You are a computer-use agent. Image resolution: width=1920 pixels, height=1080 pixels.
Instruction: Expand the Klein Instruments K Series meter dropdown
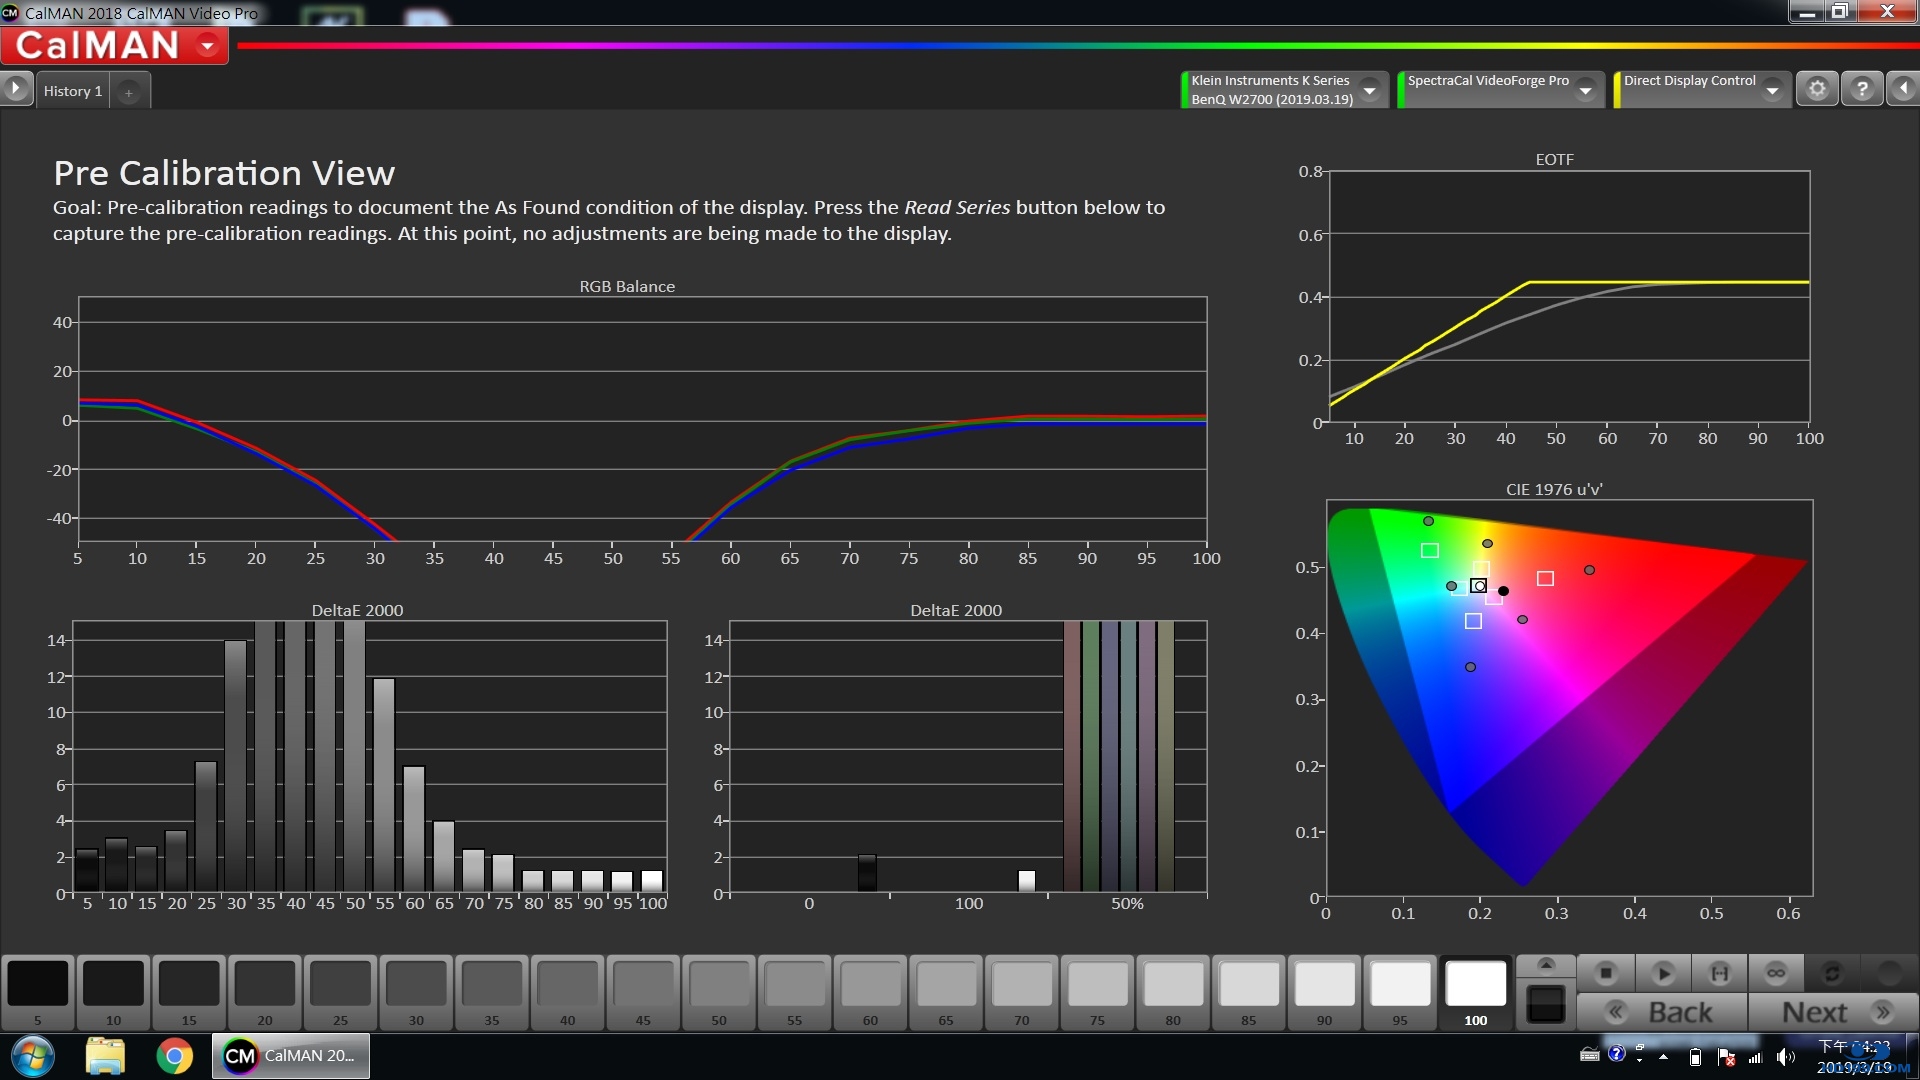tap(1370, 90)
